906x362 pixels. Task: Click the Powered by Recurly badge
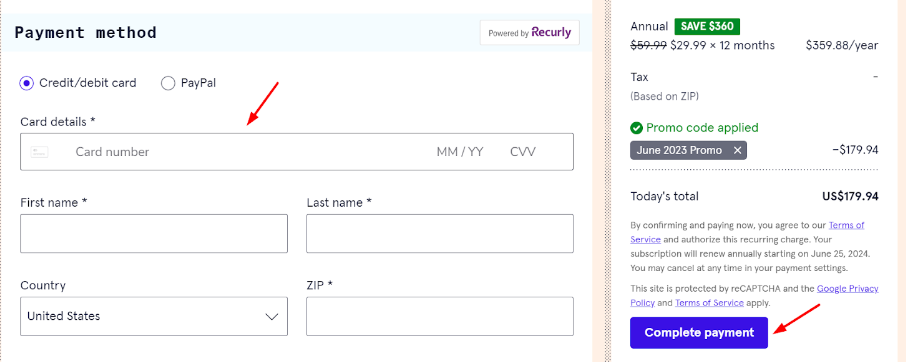530,33
